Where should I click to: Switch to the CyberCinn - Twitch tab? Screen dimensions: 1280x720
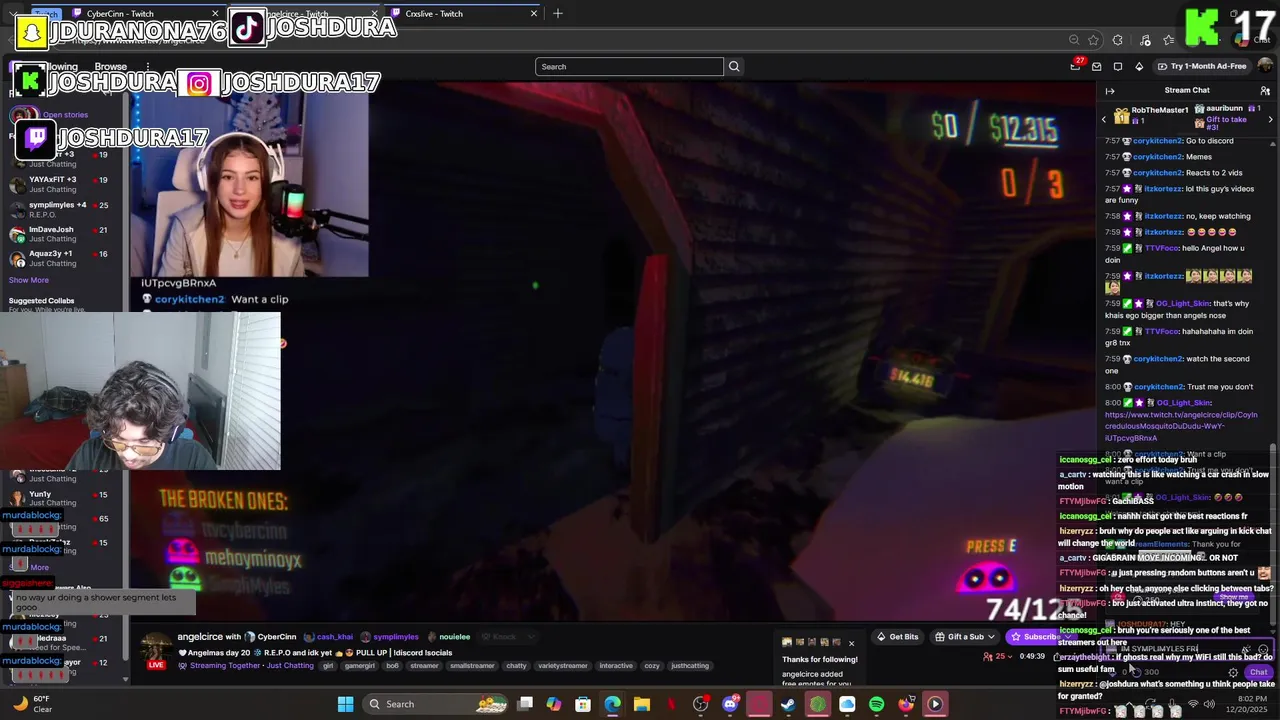120,14
